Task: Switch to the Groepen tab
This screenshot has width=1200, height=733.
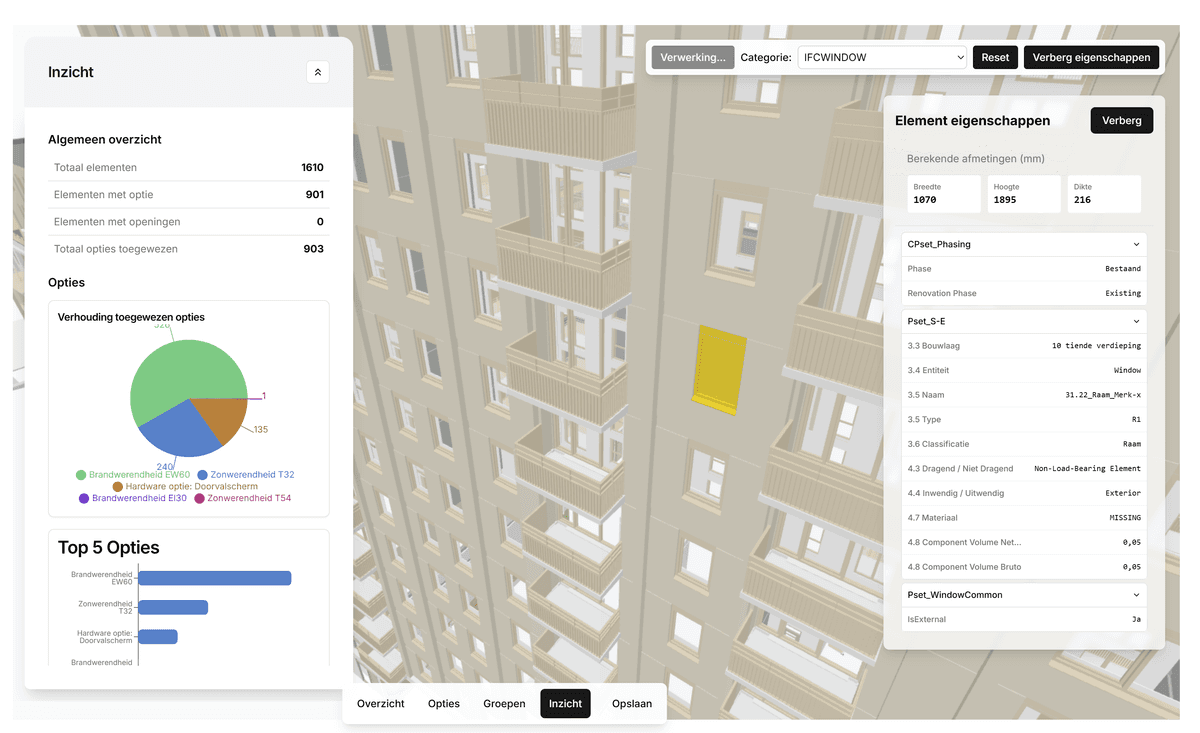Action: (x=504, y=703)
